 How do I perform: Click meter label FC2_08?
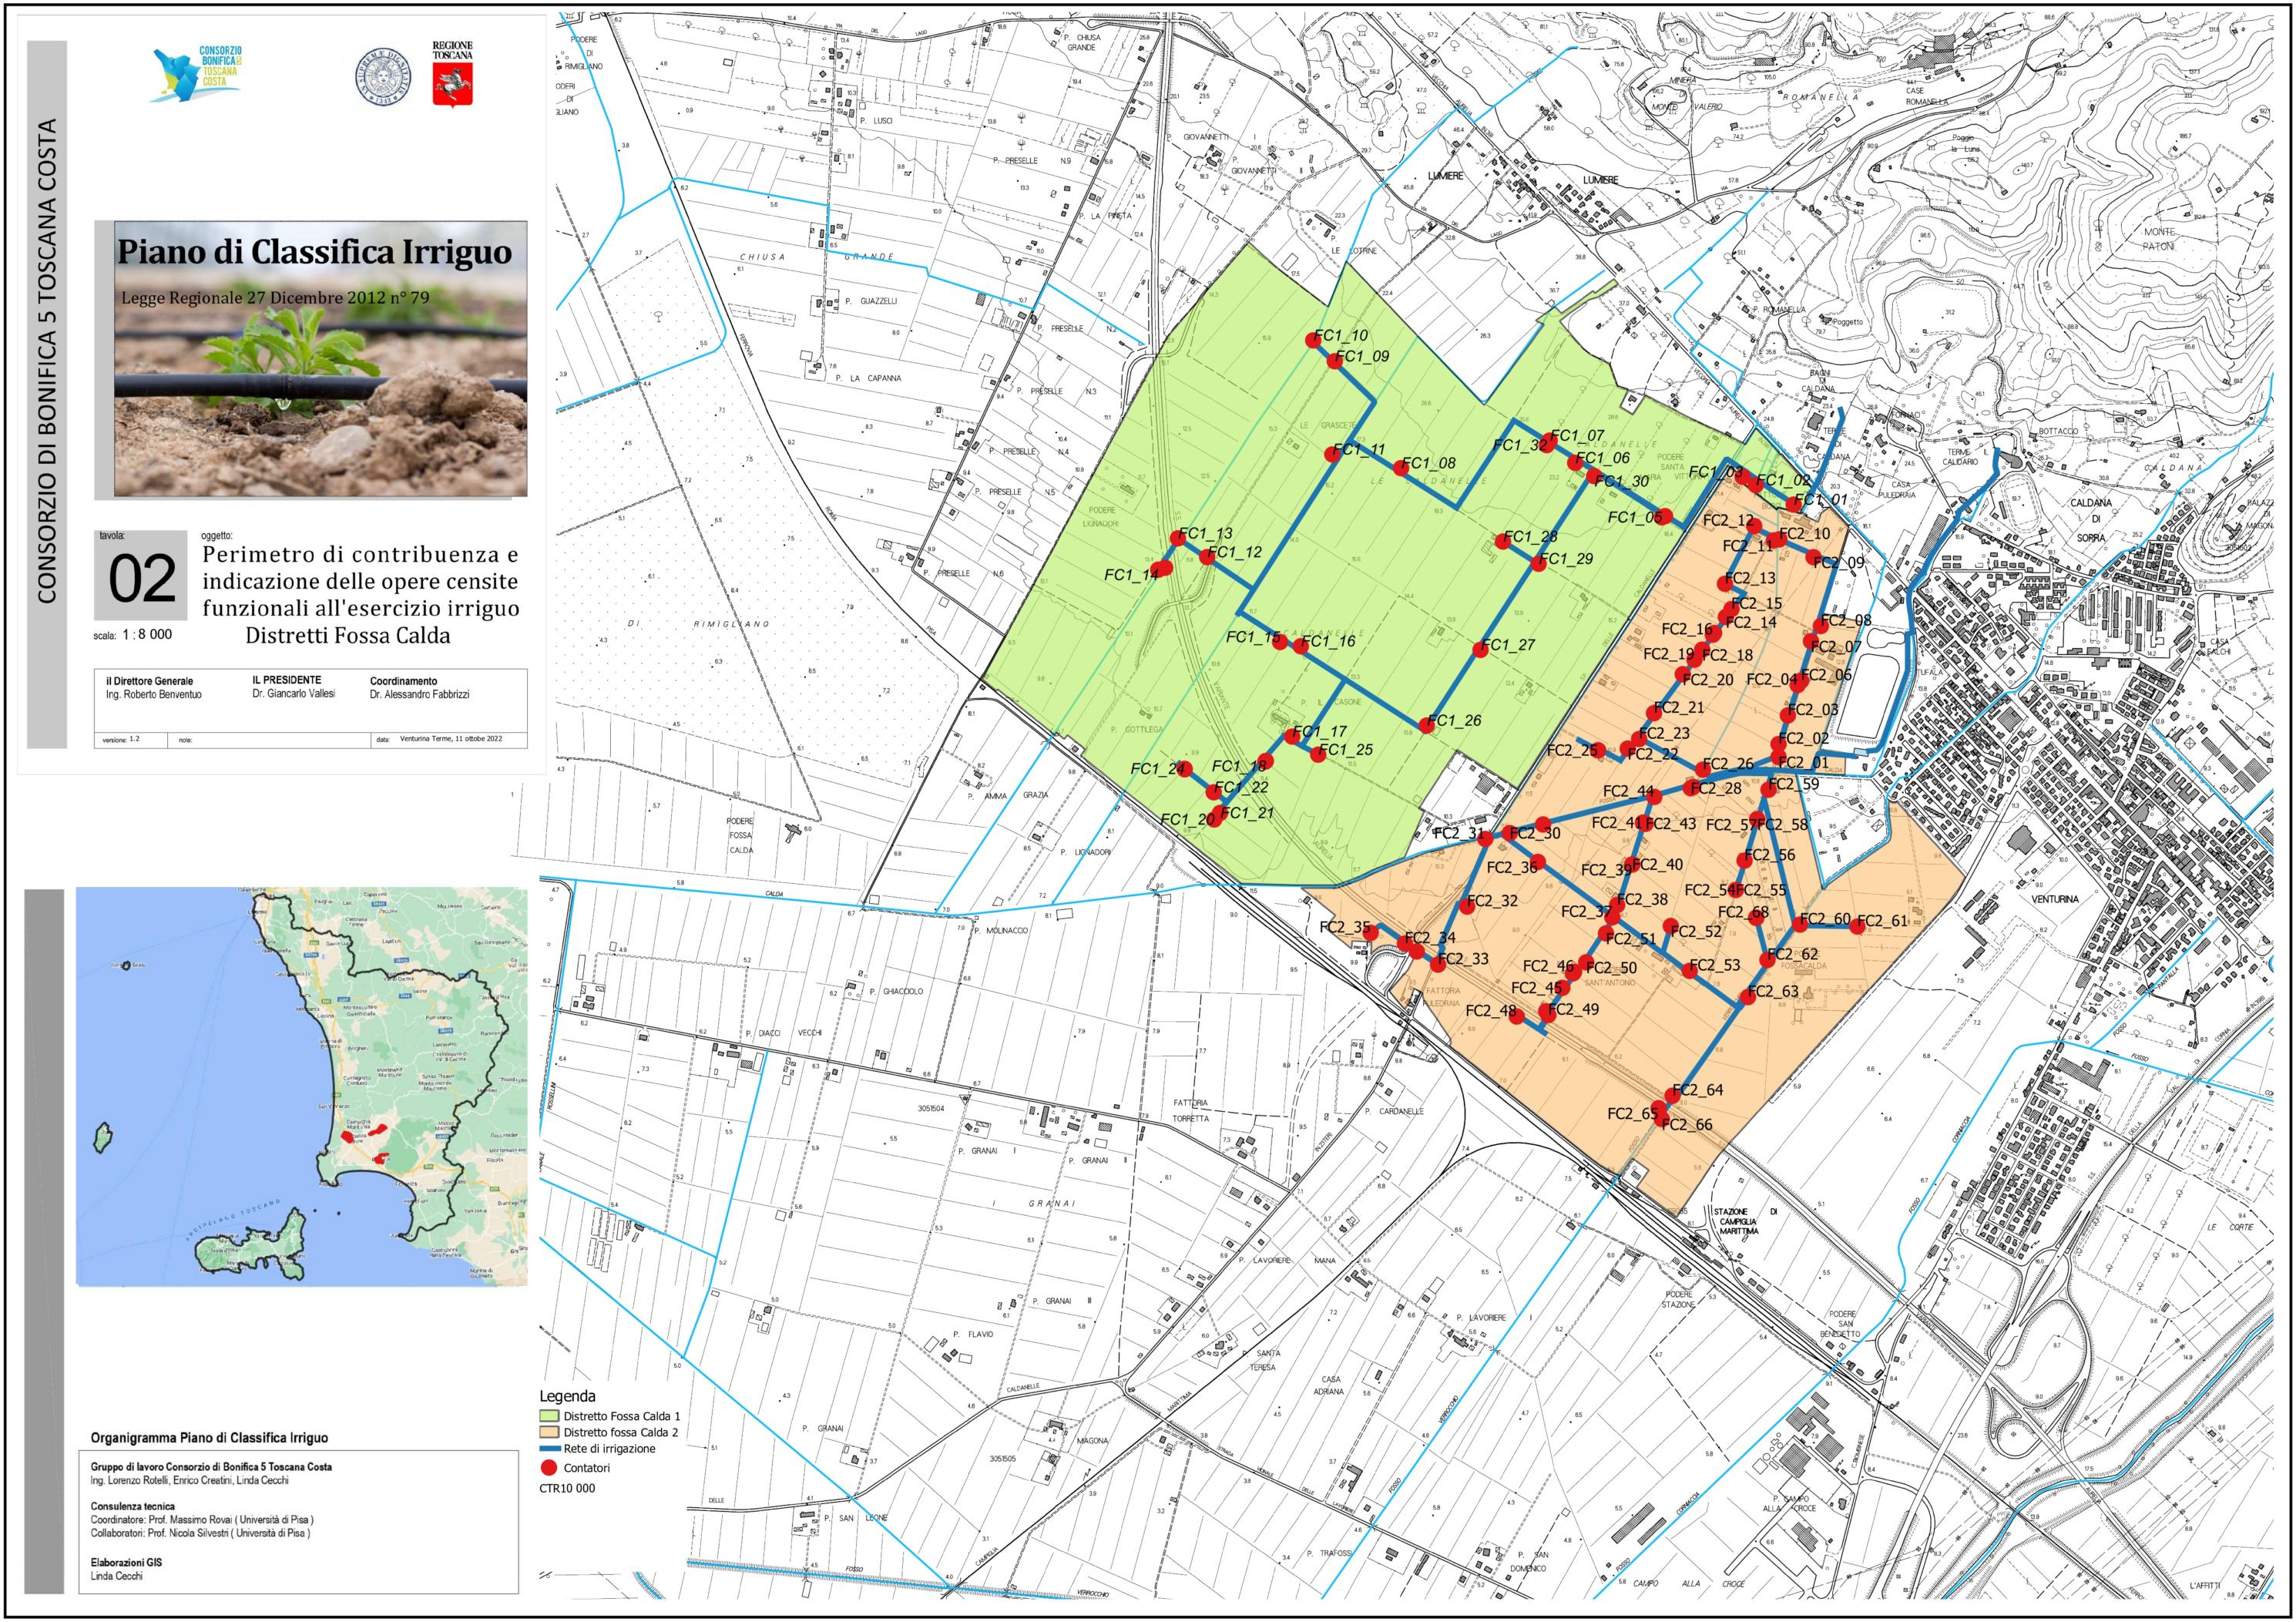1845,621
